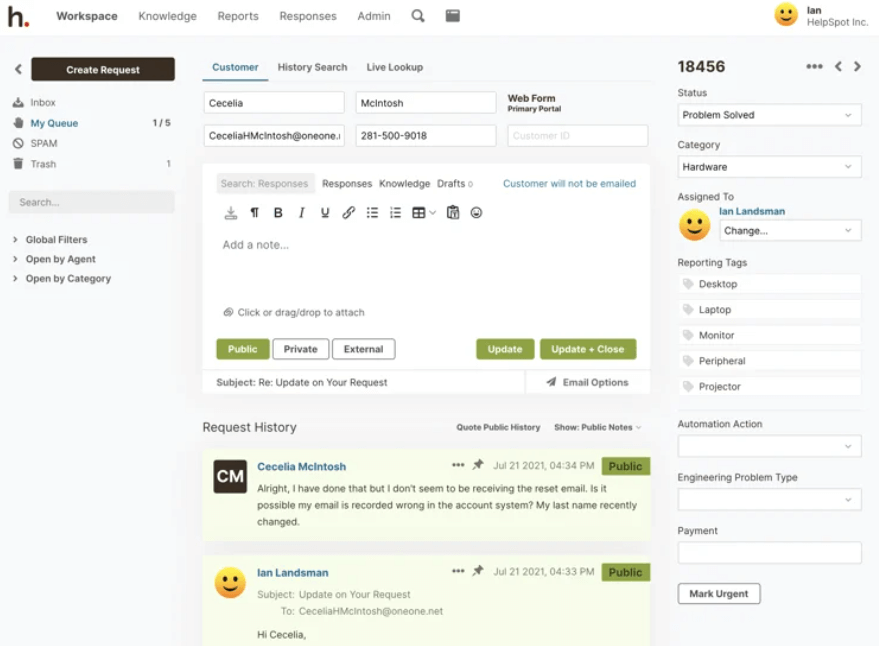Open the emoji picker
Viewport: 879px width, 646px height.
click(x=476, y=213)
